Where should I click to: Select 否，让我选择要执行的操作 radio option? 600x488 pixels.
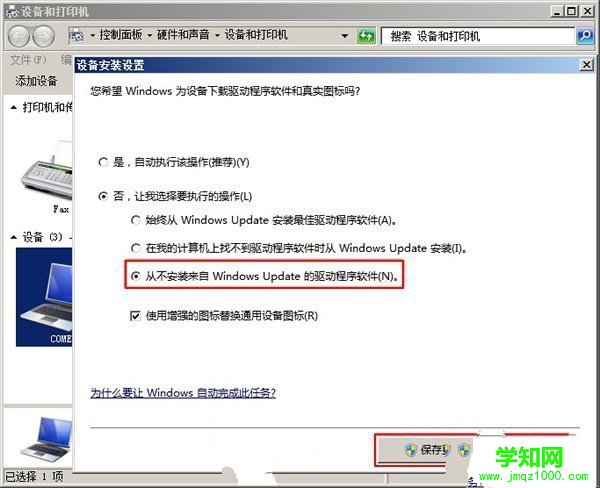103,196
